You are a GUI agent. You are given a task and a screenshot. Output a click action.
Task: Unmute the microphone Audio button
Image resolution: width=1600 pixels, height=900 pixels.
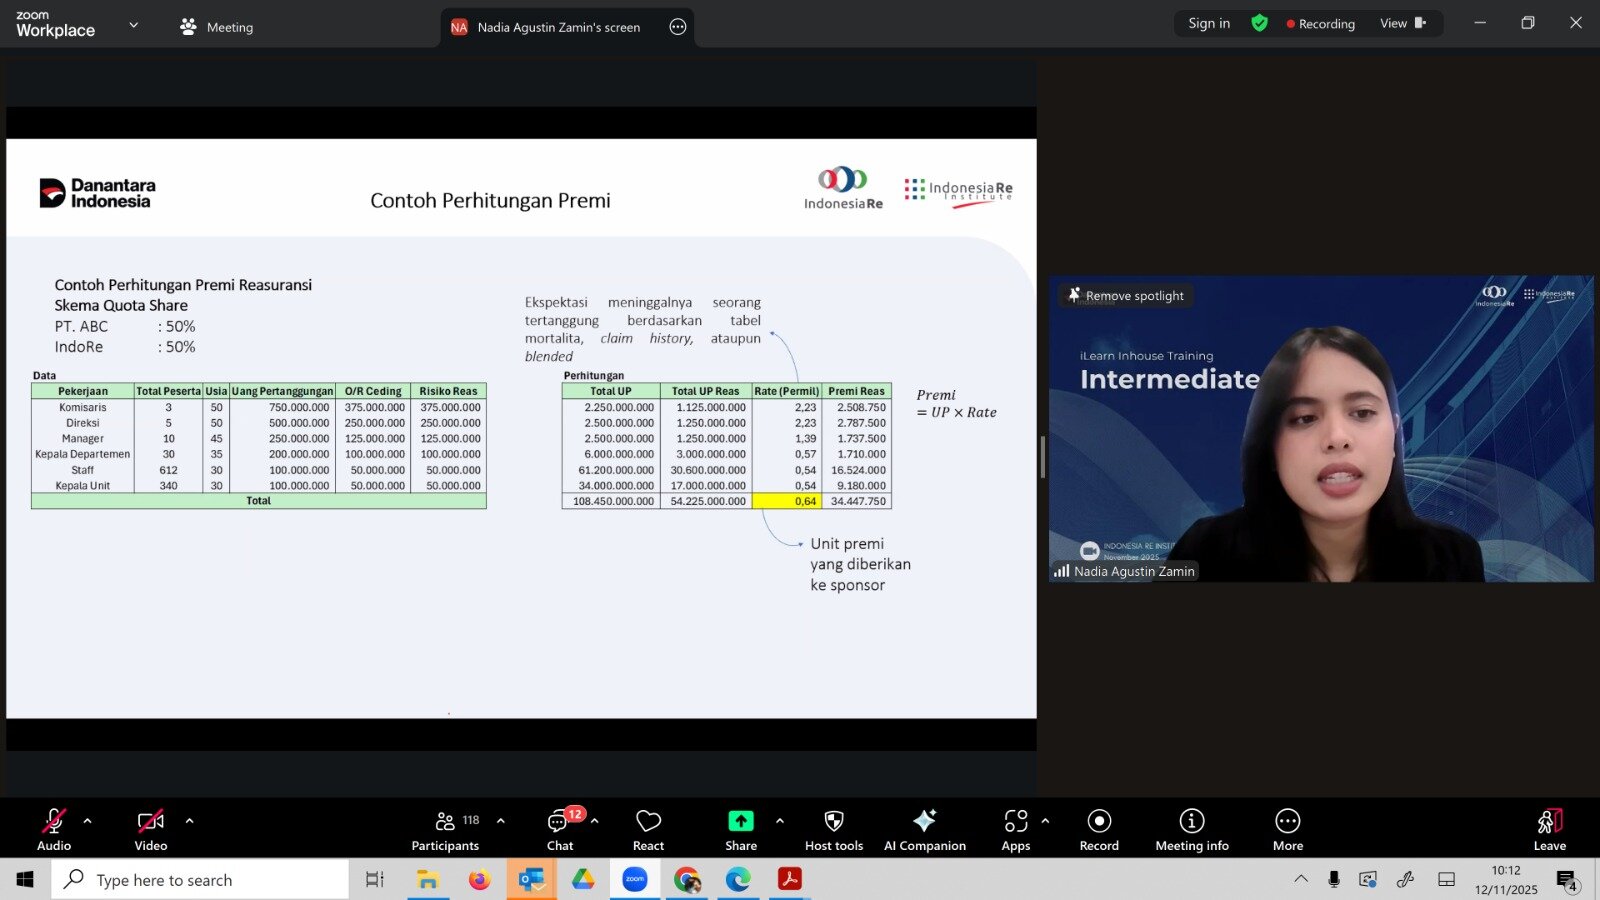[54, 829]
